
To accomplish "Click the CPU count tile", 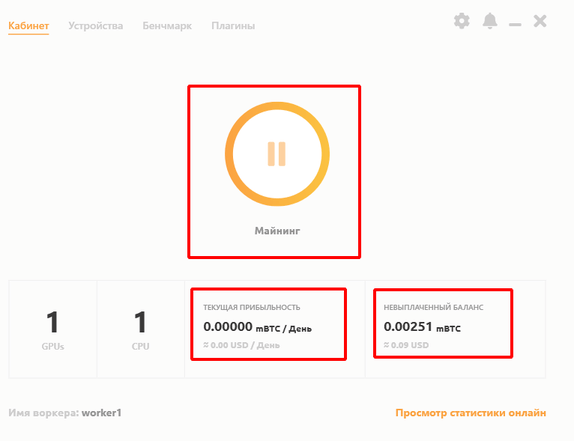I will point(141,329).
